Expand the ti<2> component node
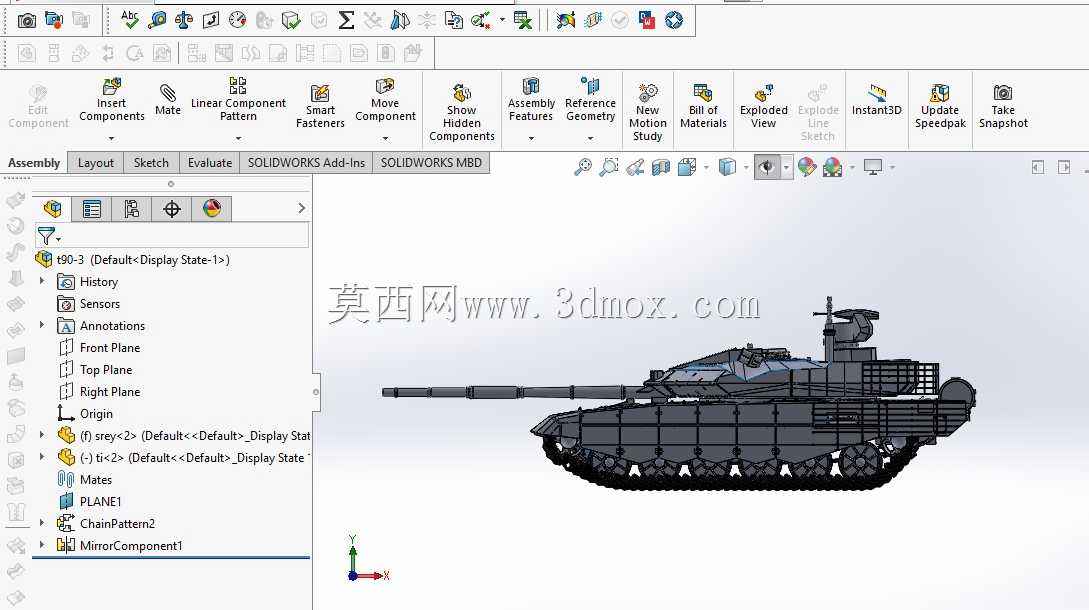 (x=42, y=457)
